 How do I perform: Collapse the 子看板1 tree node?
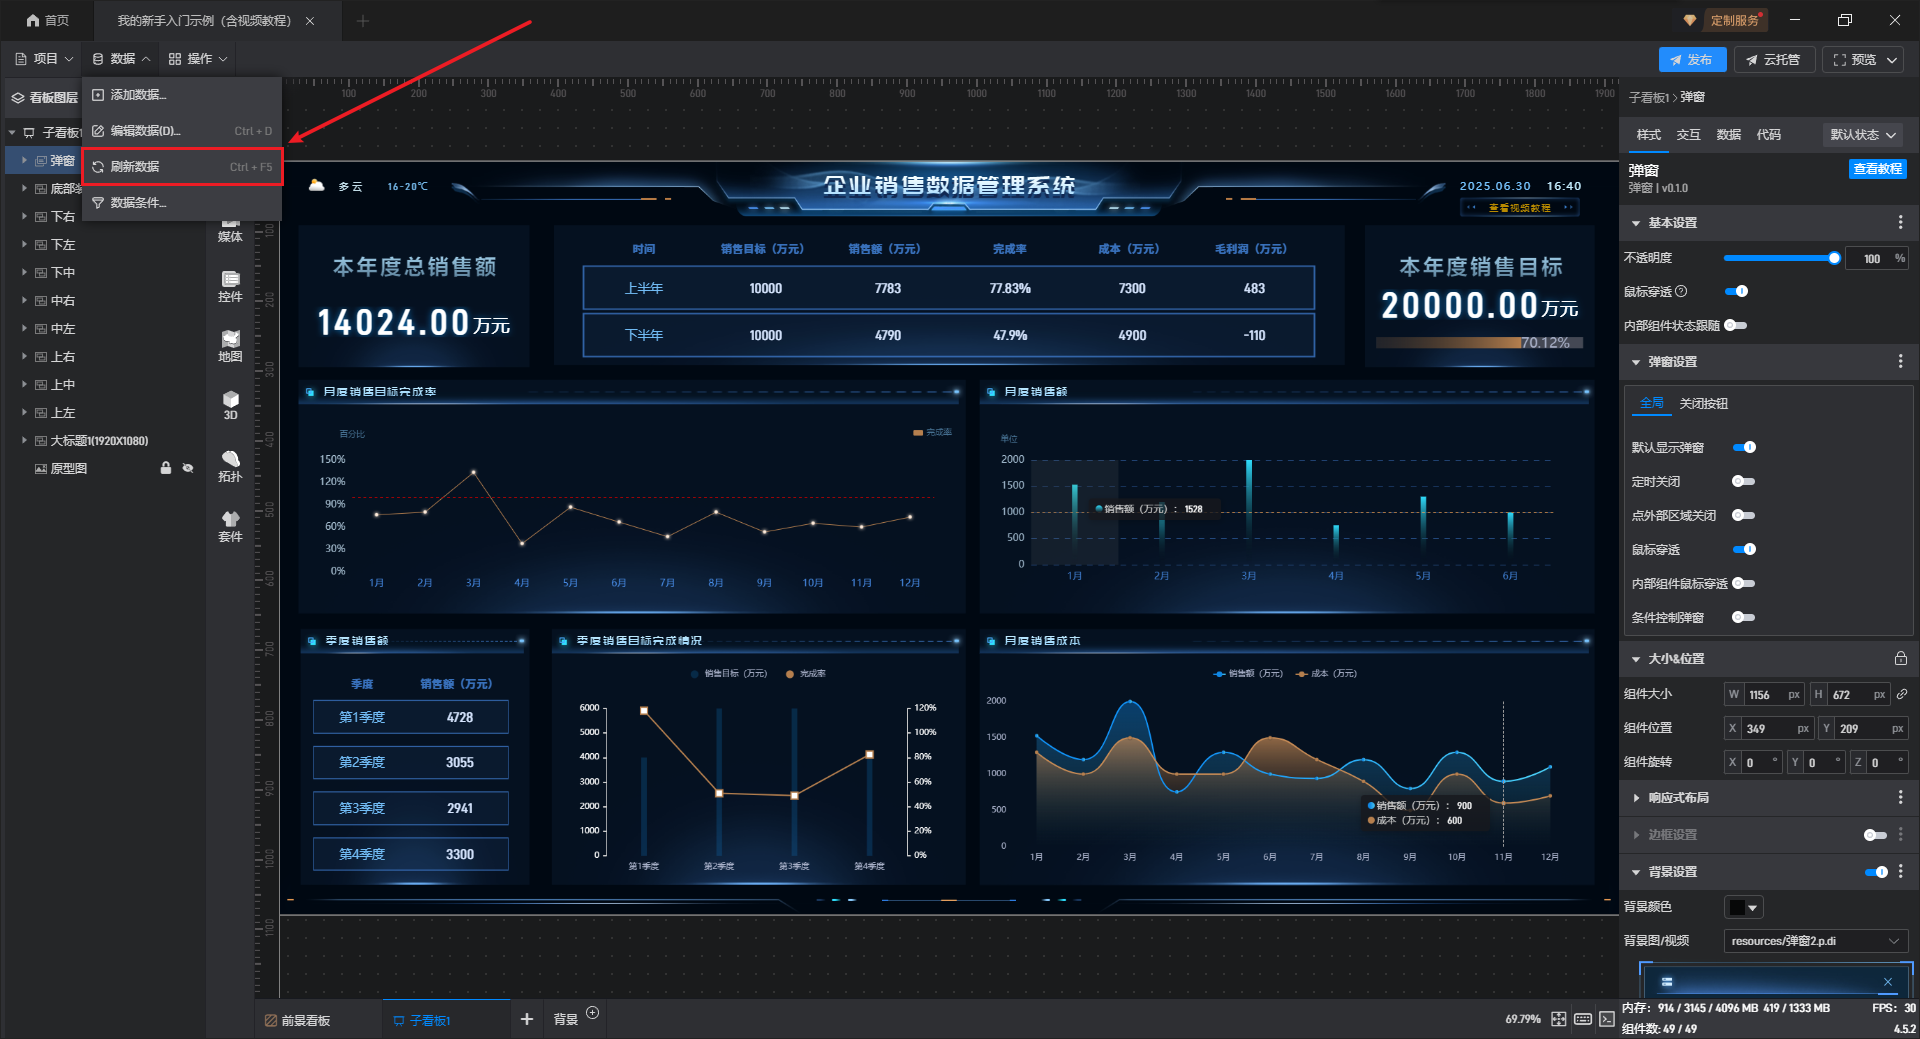point(12,132)
